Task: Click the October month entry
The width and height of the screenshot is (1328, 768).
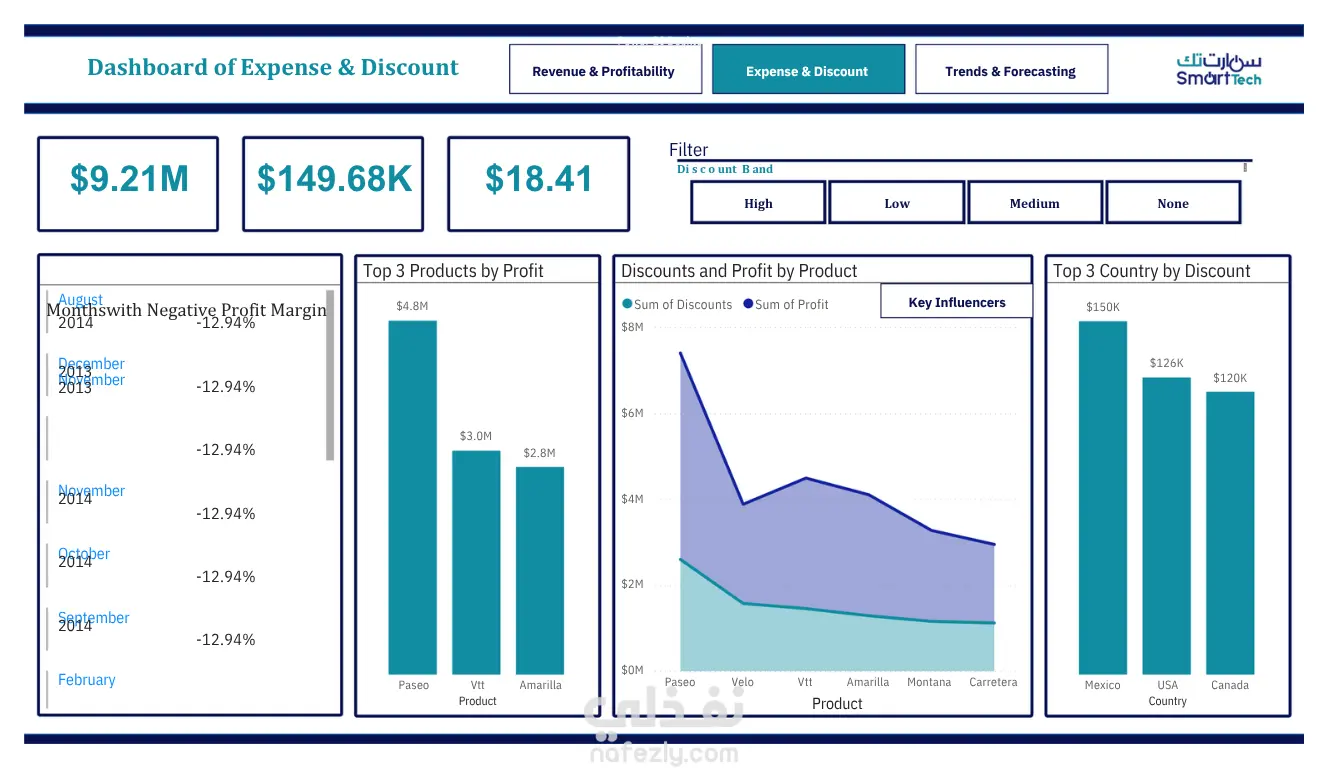Action: 84,553
